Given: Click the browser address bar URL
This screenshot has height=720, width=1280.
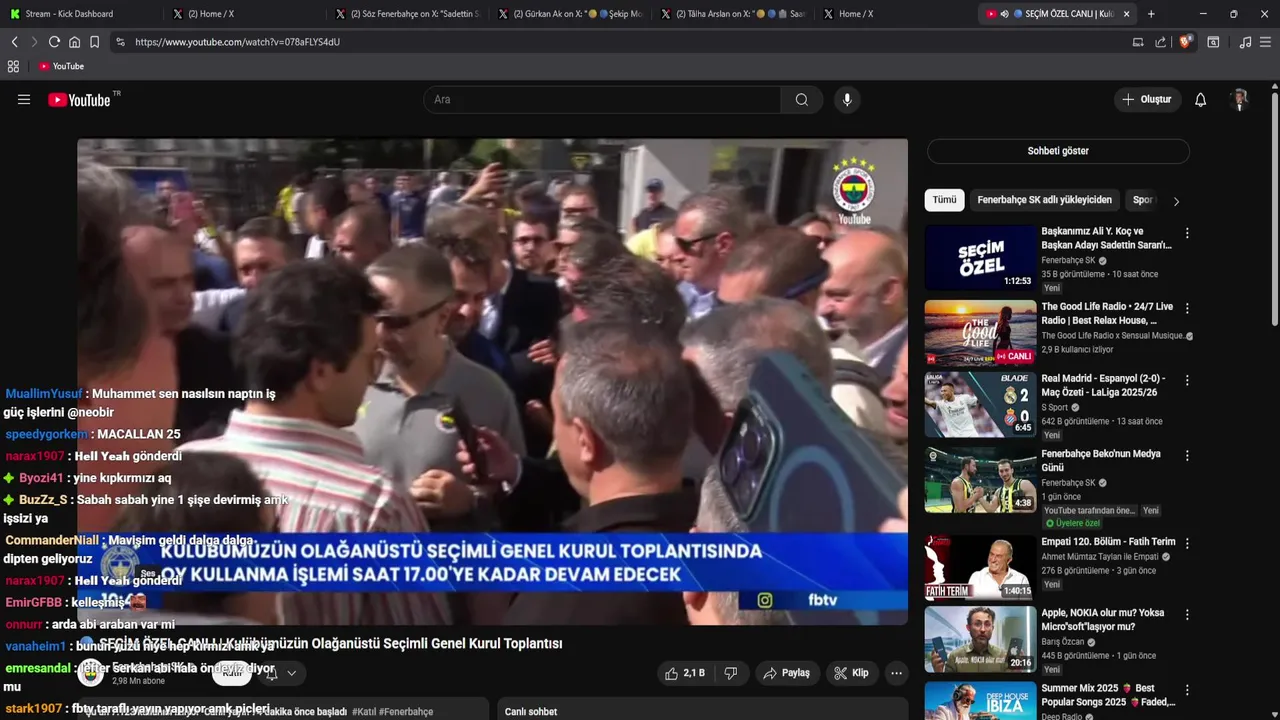Looking at the screenshot, I should click(x=237, y=42).
